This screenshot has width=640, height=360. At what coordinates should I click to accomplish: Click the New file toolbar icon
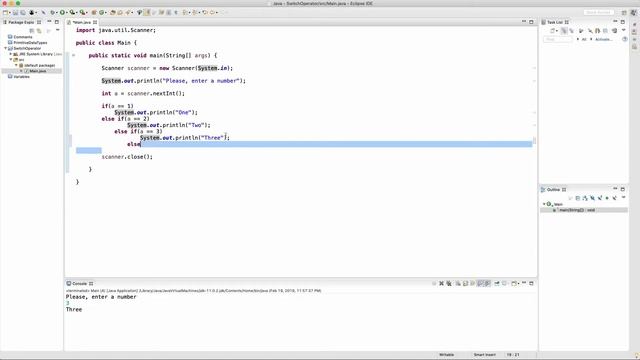(5, 13)
